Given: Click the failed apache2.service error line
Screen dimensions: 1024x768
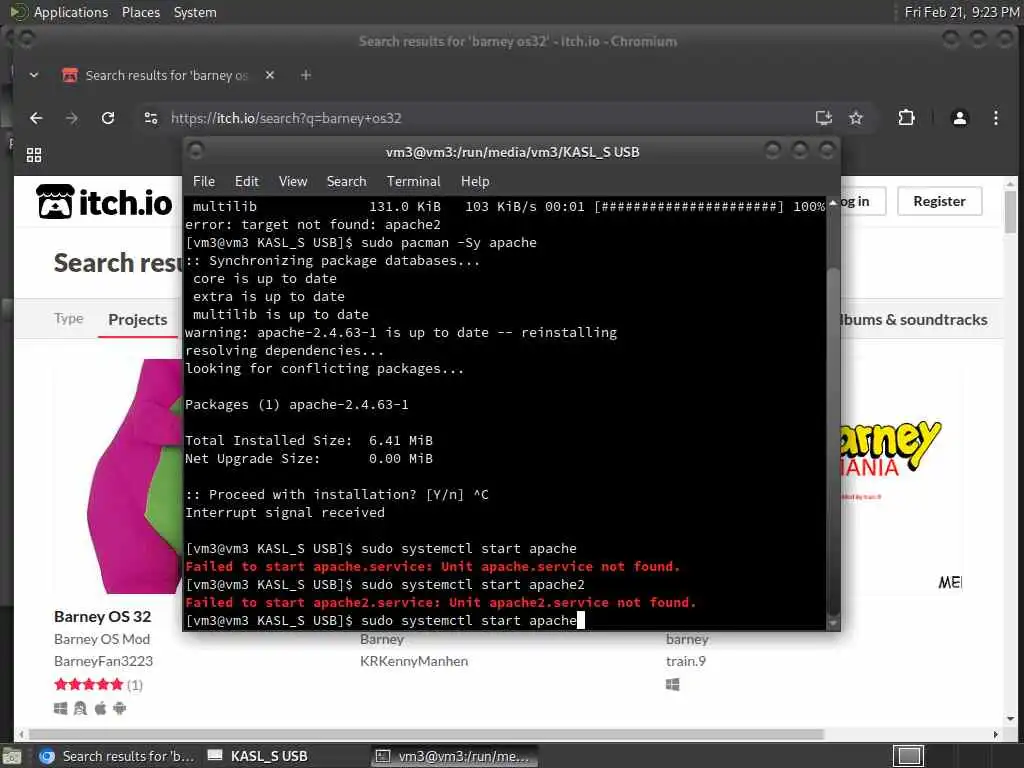Looking at the screenshot, I should tap(441, 602).
